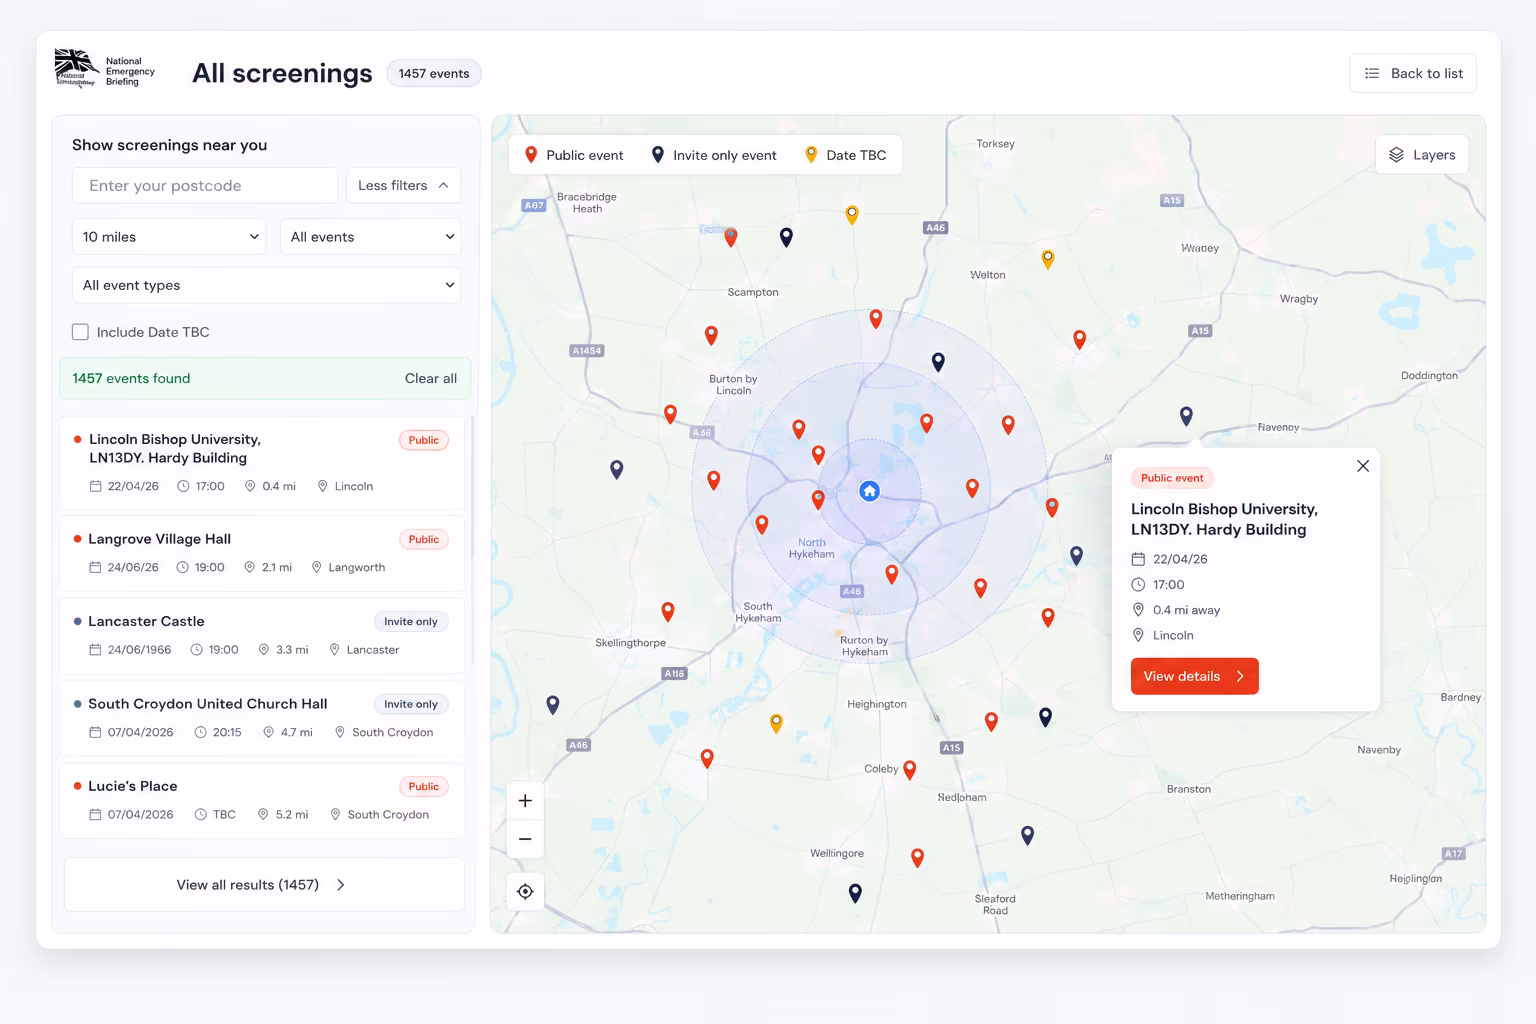Screen dimensions: 1536x1024
Task: Click View details in the popup
Action: [1194, 676]
